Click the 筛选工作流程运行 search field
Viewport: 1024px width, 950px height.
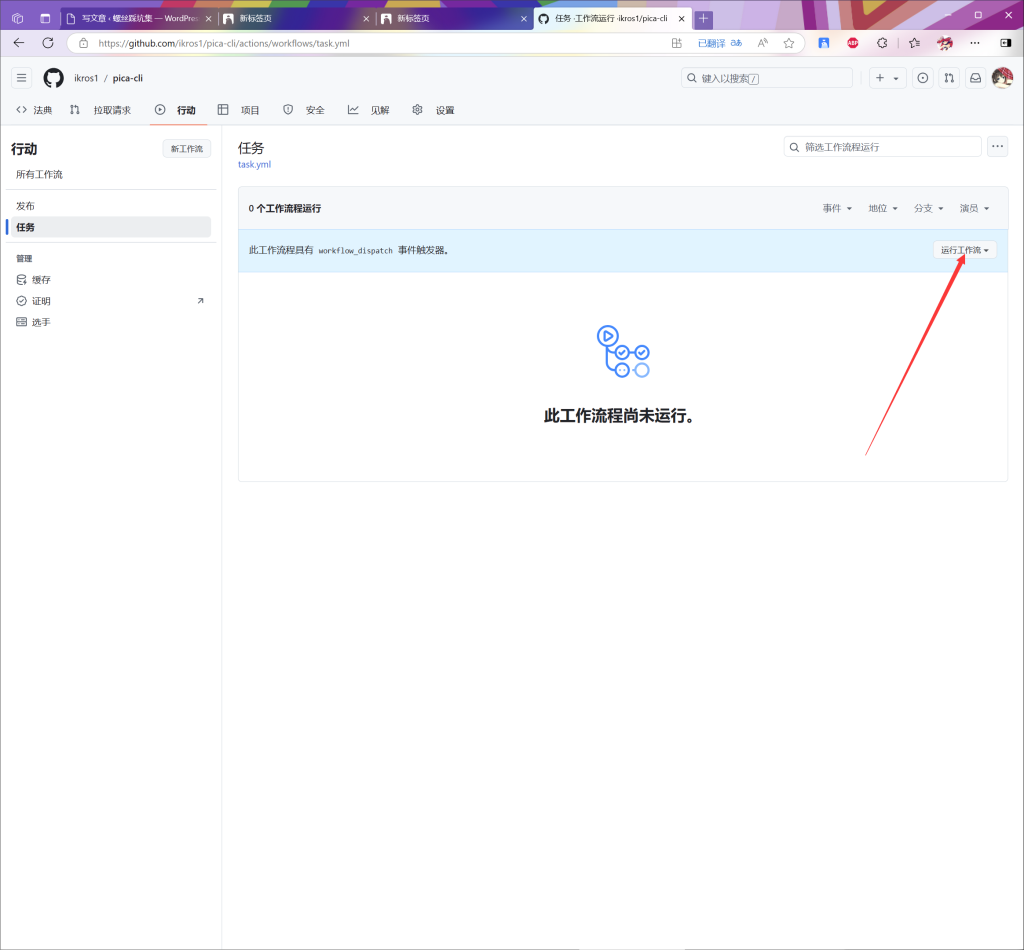pos(883,147)
